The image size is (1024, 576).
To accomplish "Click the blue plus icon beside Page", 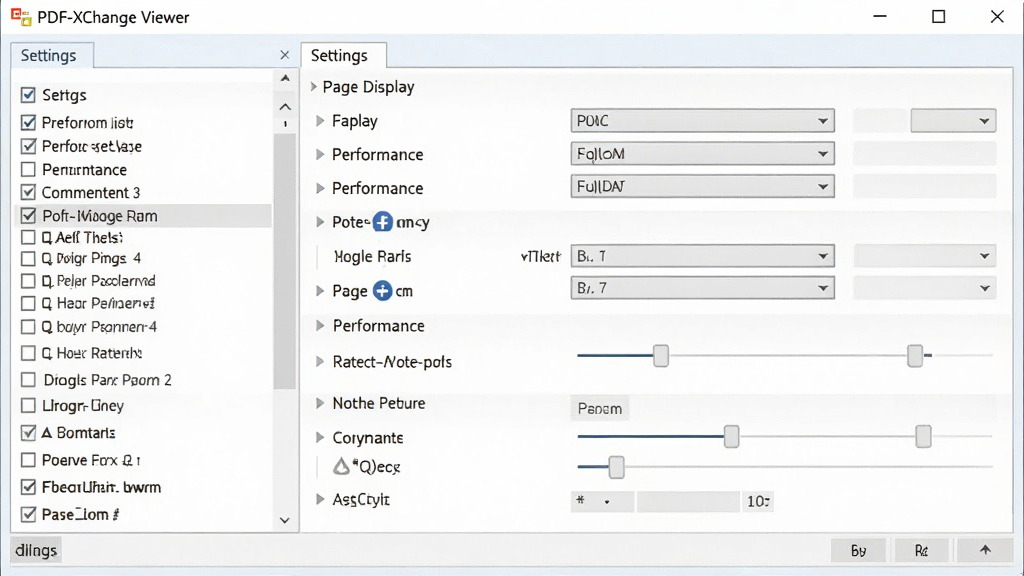I will (383, 291).
